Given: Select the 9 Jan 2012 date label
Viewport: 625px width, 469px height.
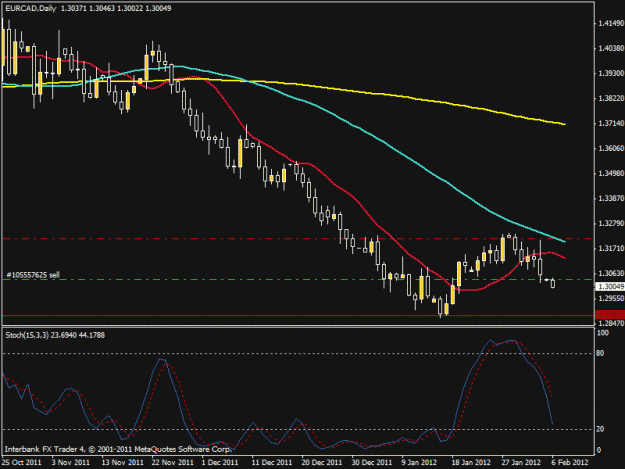Looking at the screenshot, I should tap(419, 462).
